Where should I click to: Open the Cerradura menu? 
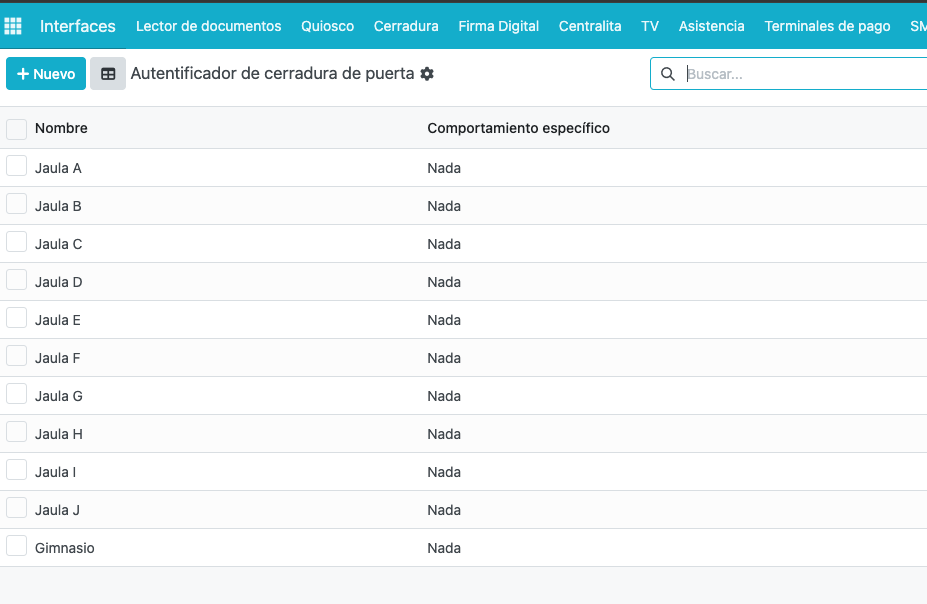coord(406,26)
